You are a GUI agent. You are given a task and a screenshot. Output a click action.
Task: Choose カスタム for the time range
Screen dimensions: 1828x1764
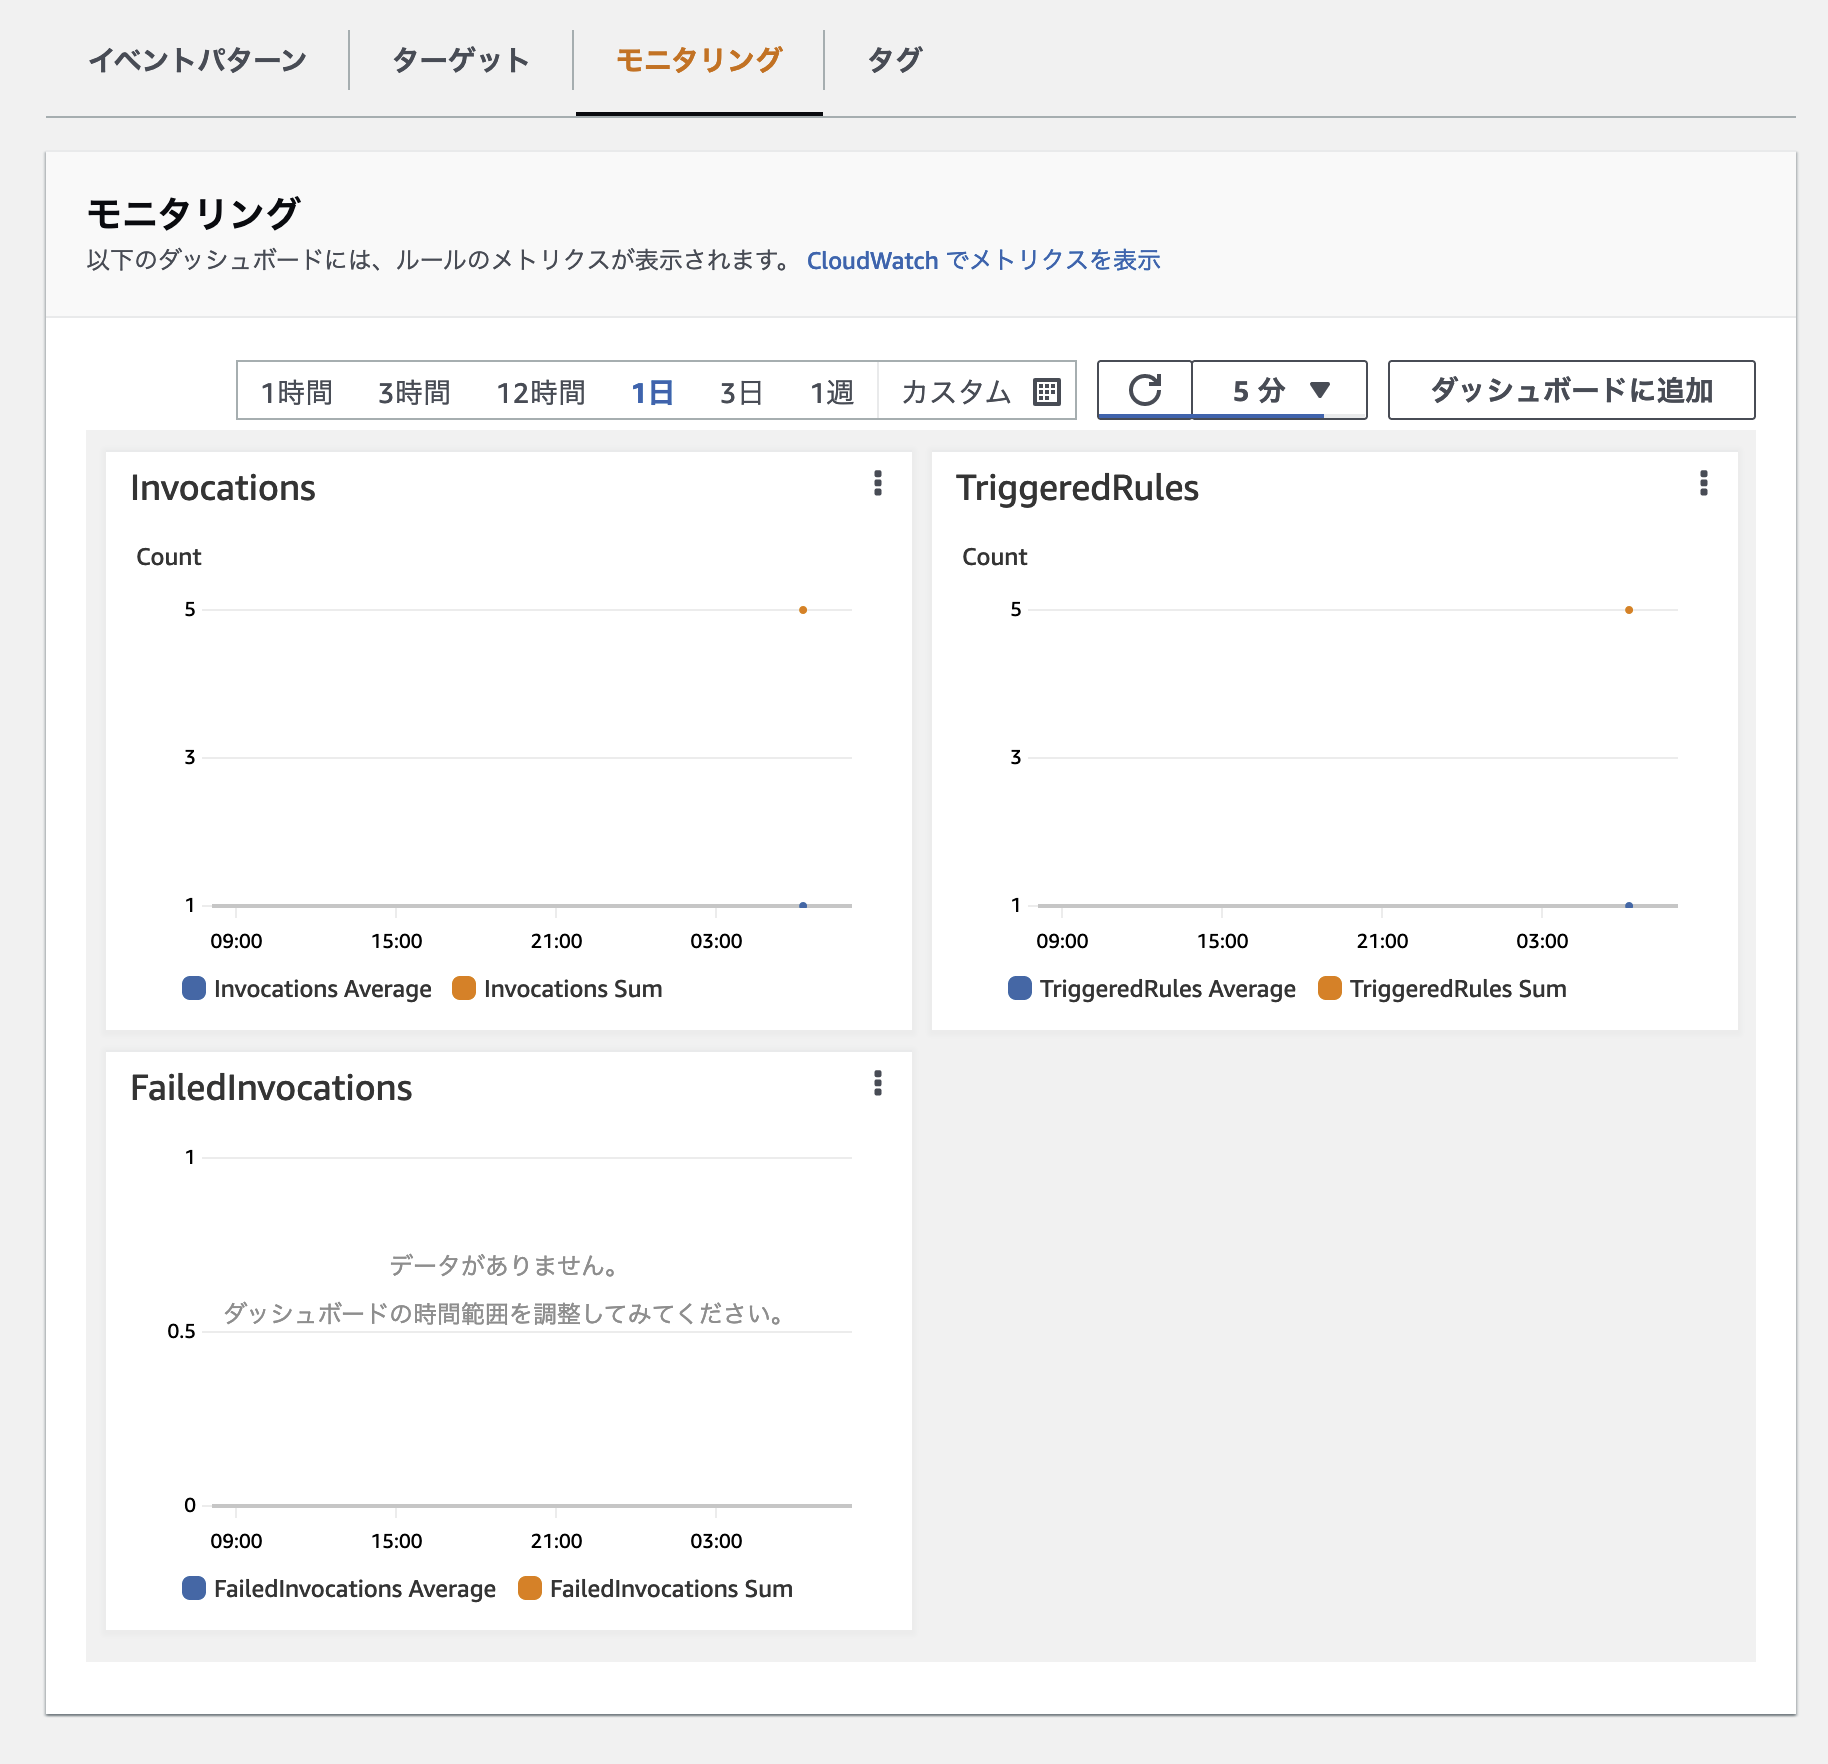pos(956,391)
